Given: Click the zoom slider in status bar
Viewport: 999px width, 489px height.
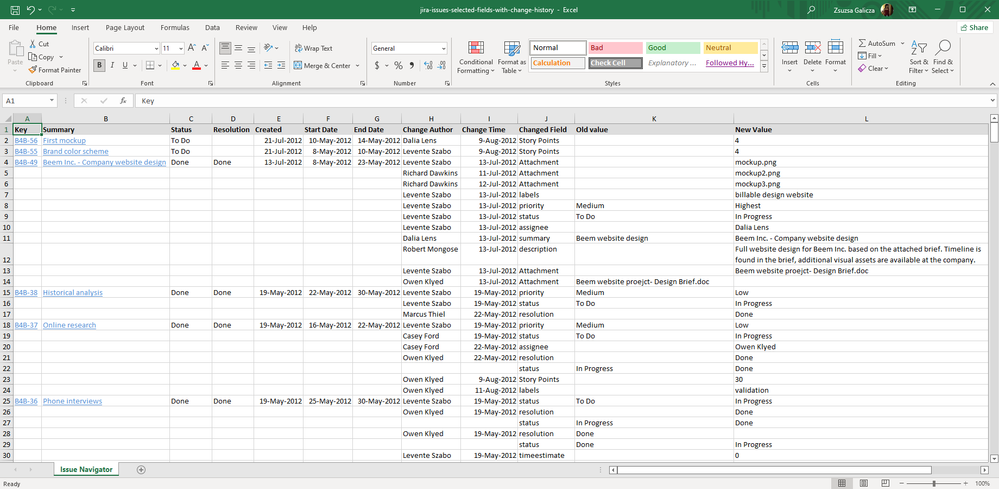Looking at the screenshot, I should point(933,484).
